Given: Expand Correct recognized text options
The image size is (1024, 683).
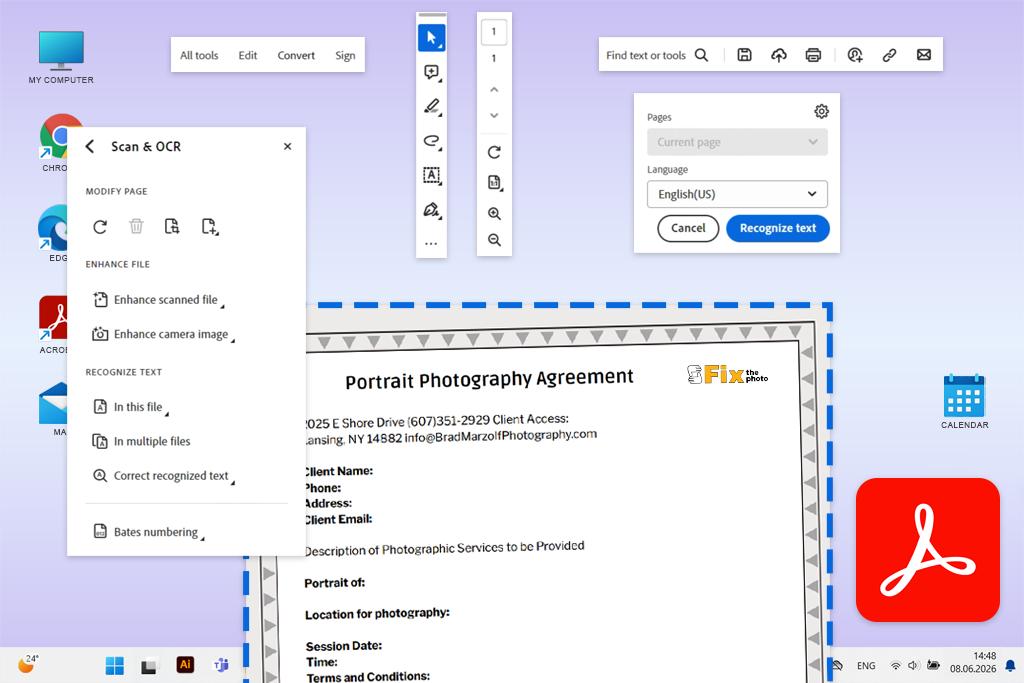Looking at the screenshot, I should click(x=164, y=475).
